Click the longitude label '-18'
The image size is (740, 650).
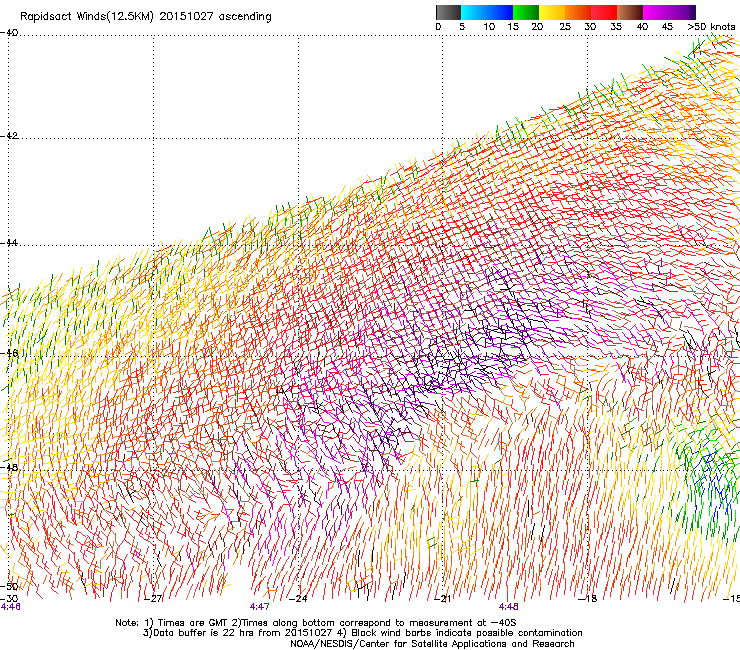(x=588, y=599)
